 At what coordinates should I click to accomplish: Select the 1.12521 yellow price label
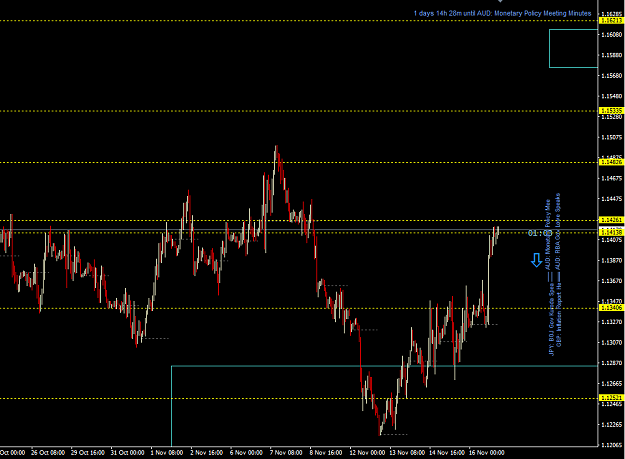point(611,398)
